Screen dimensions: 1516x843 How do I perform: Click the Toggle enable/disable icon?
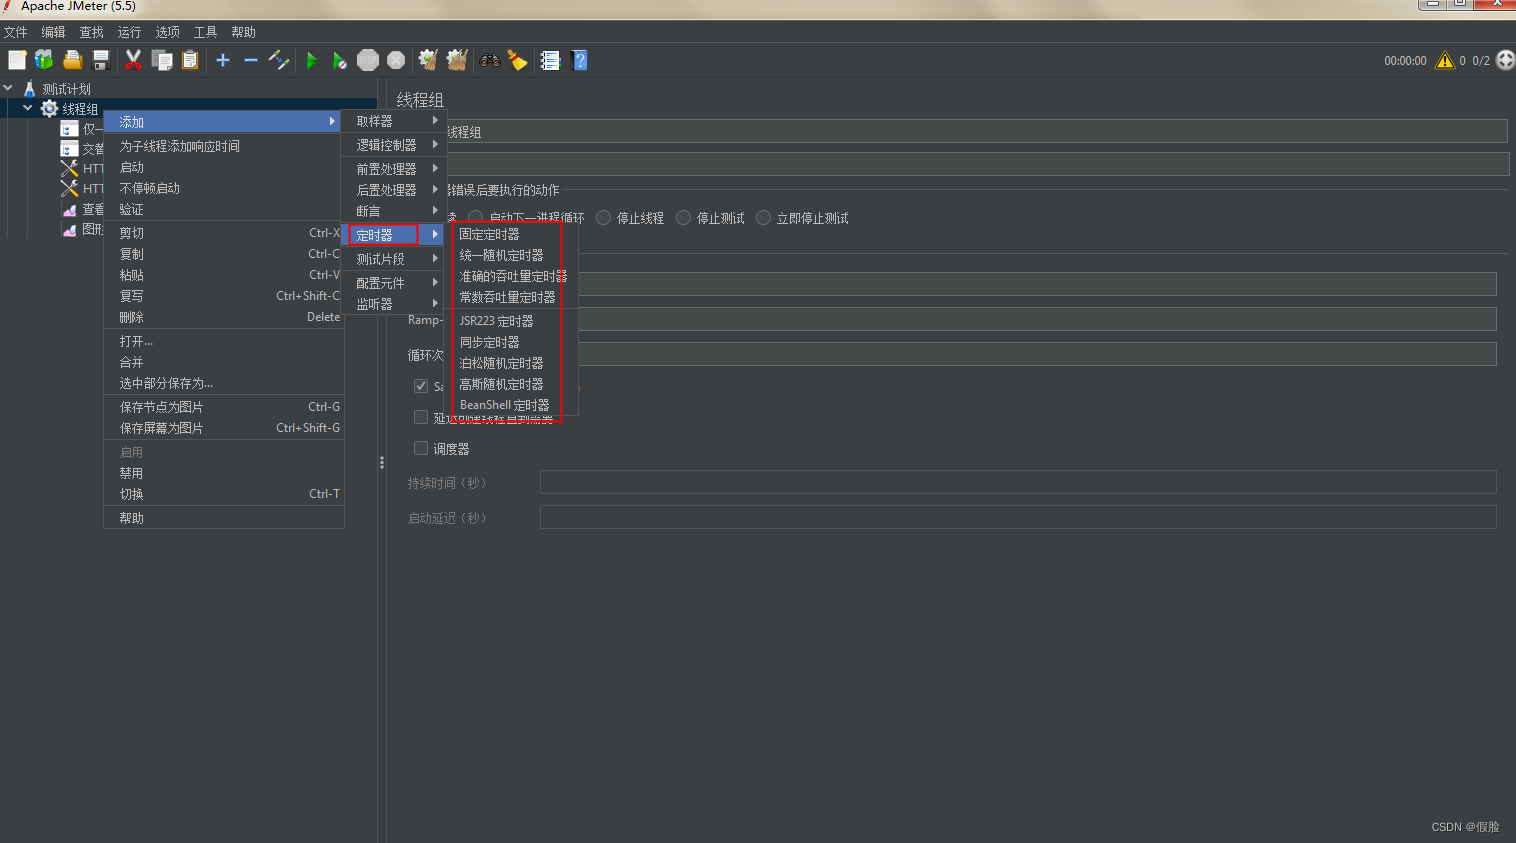pos(279,60)
